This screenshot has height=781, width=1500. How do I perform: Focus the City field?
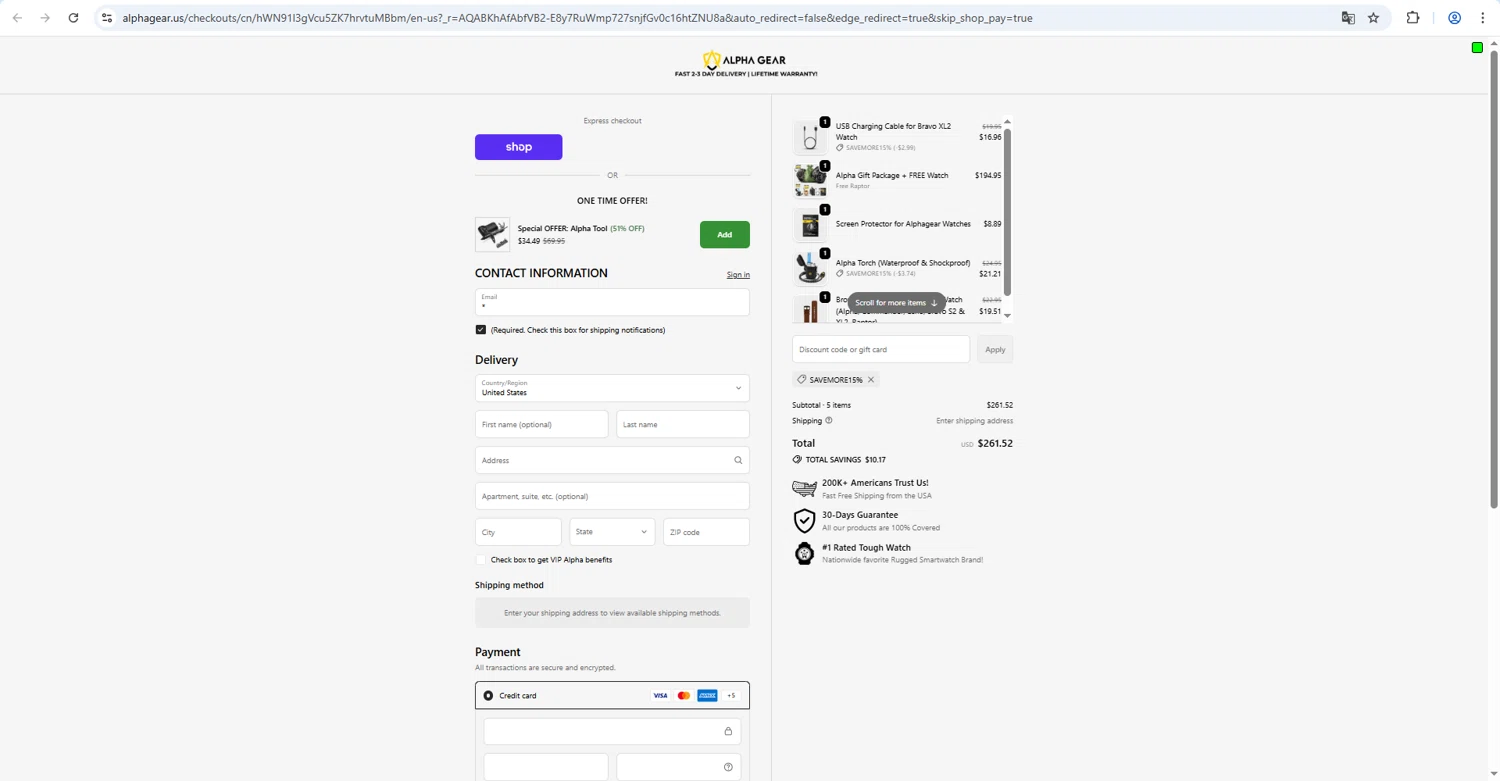[518, 532]
